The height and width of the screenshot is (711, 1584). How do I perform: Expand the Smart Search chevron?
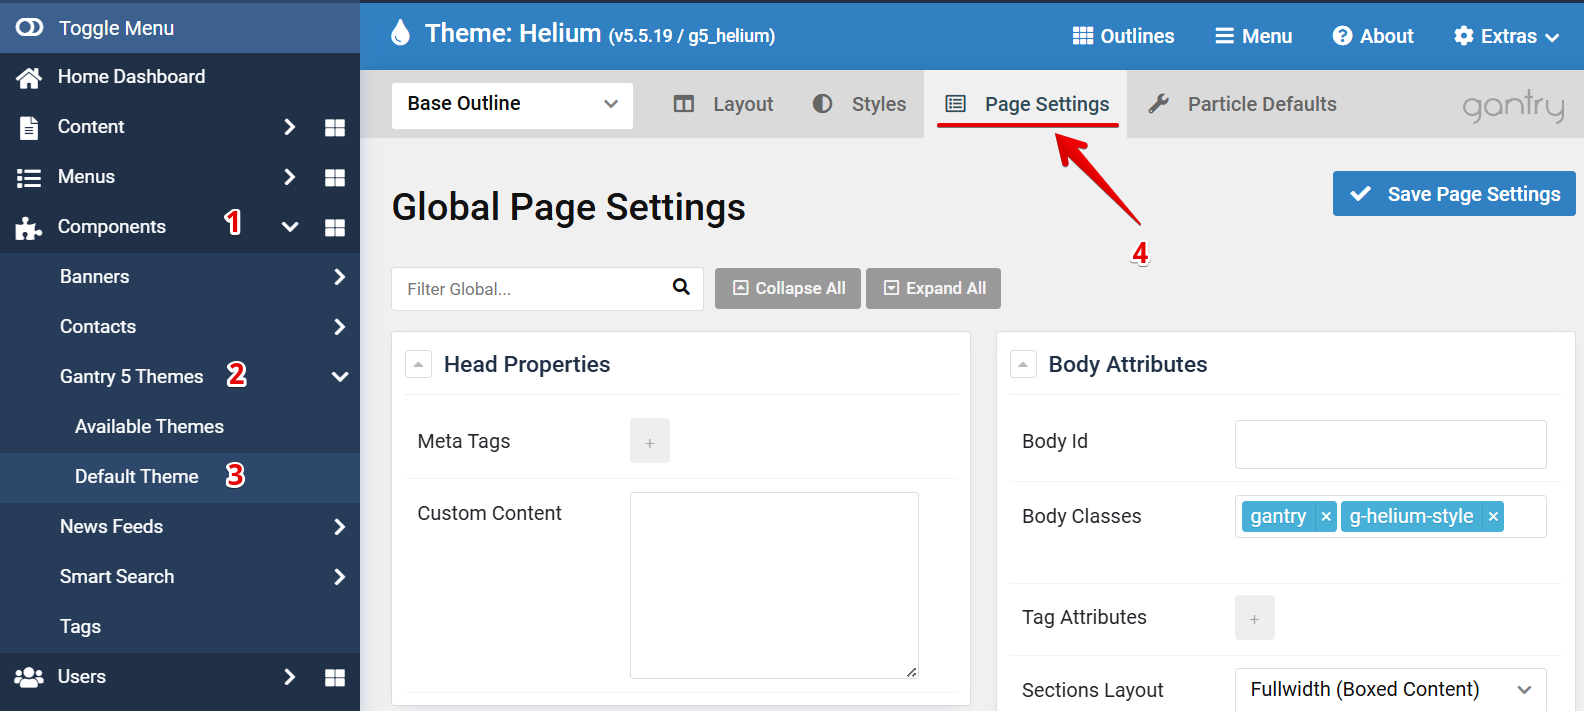[340, 577]
